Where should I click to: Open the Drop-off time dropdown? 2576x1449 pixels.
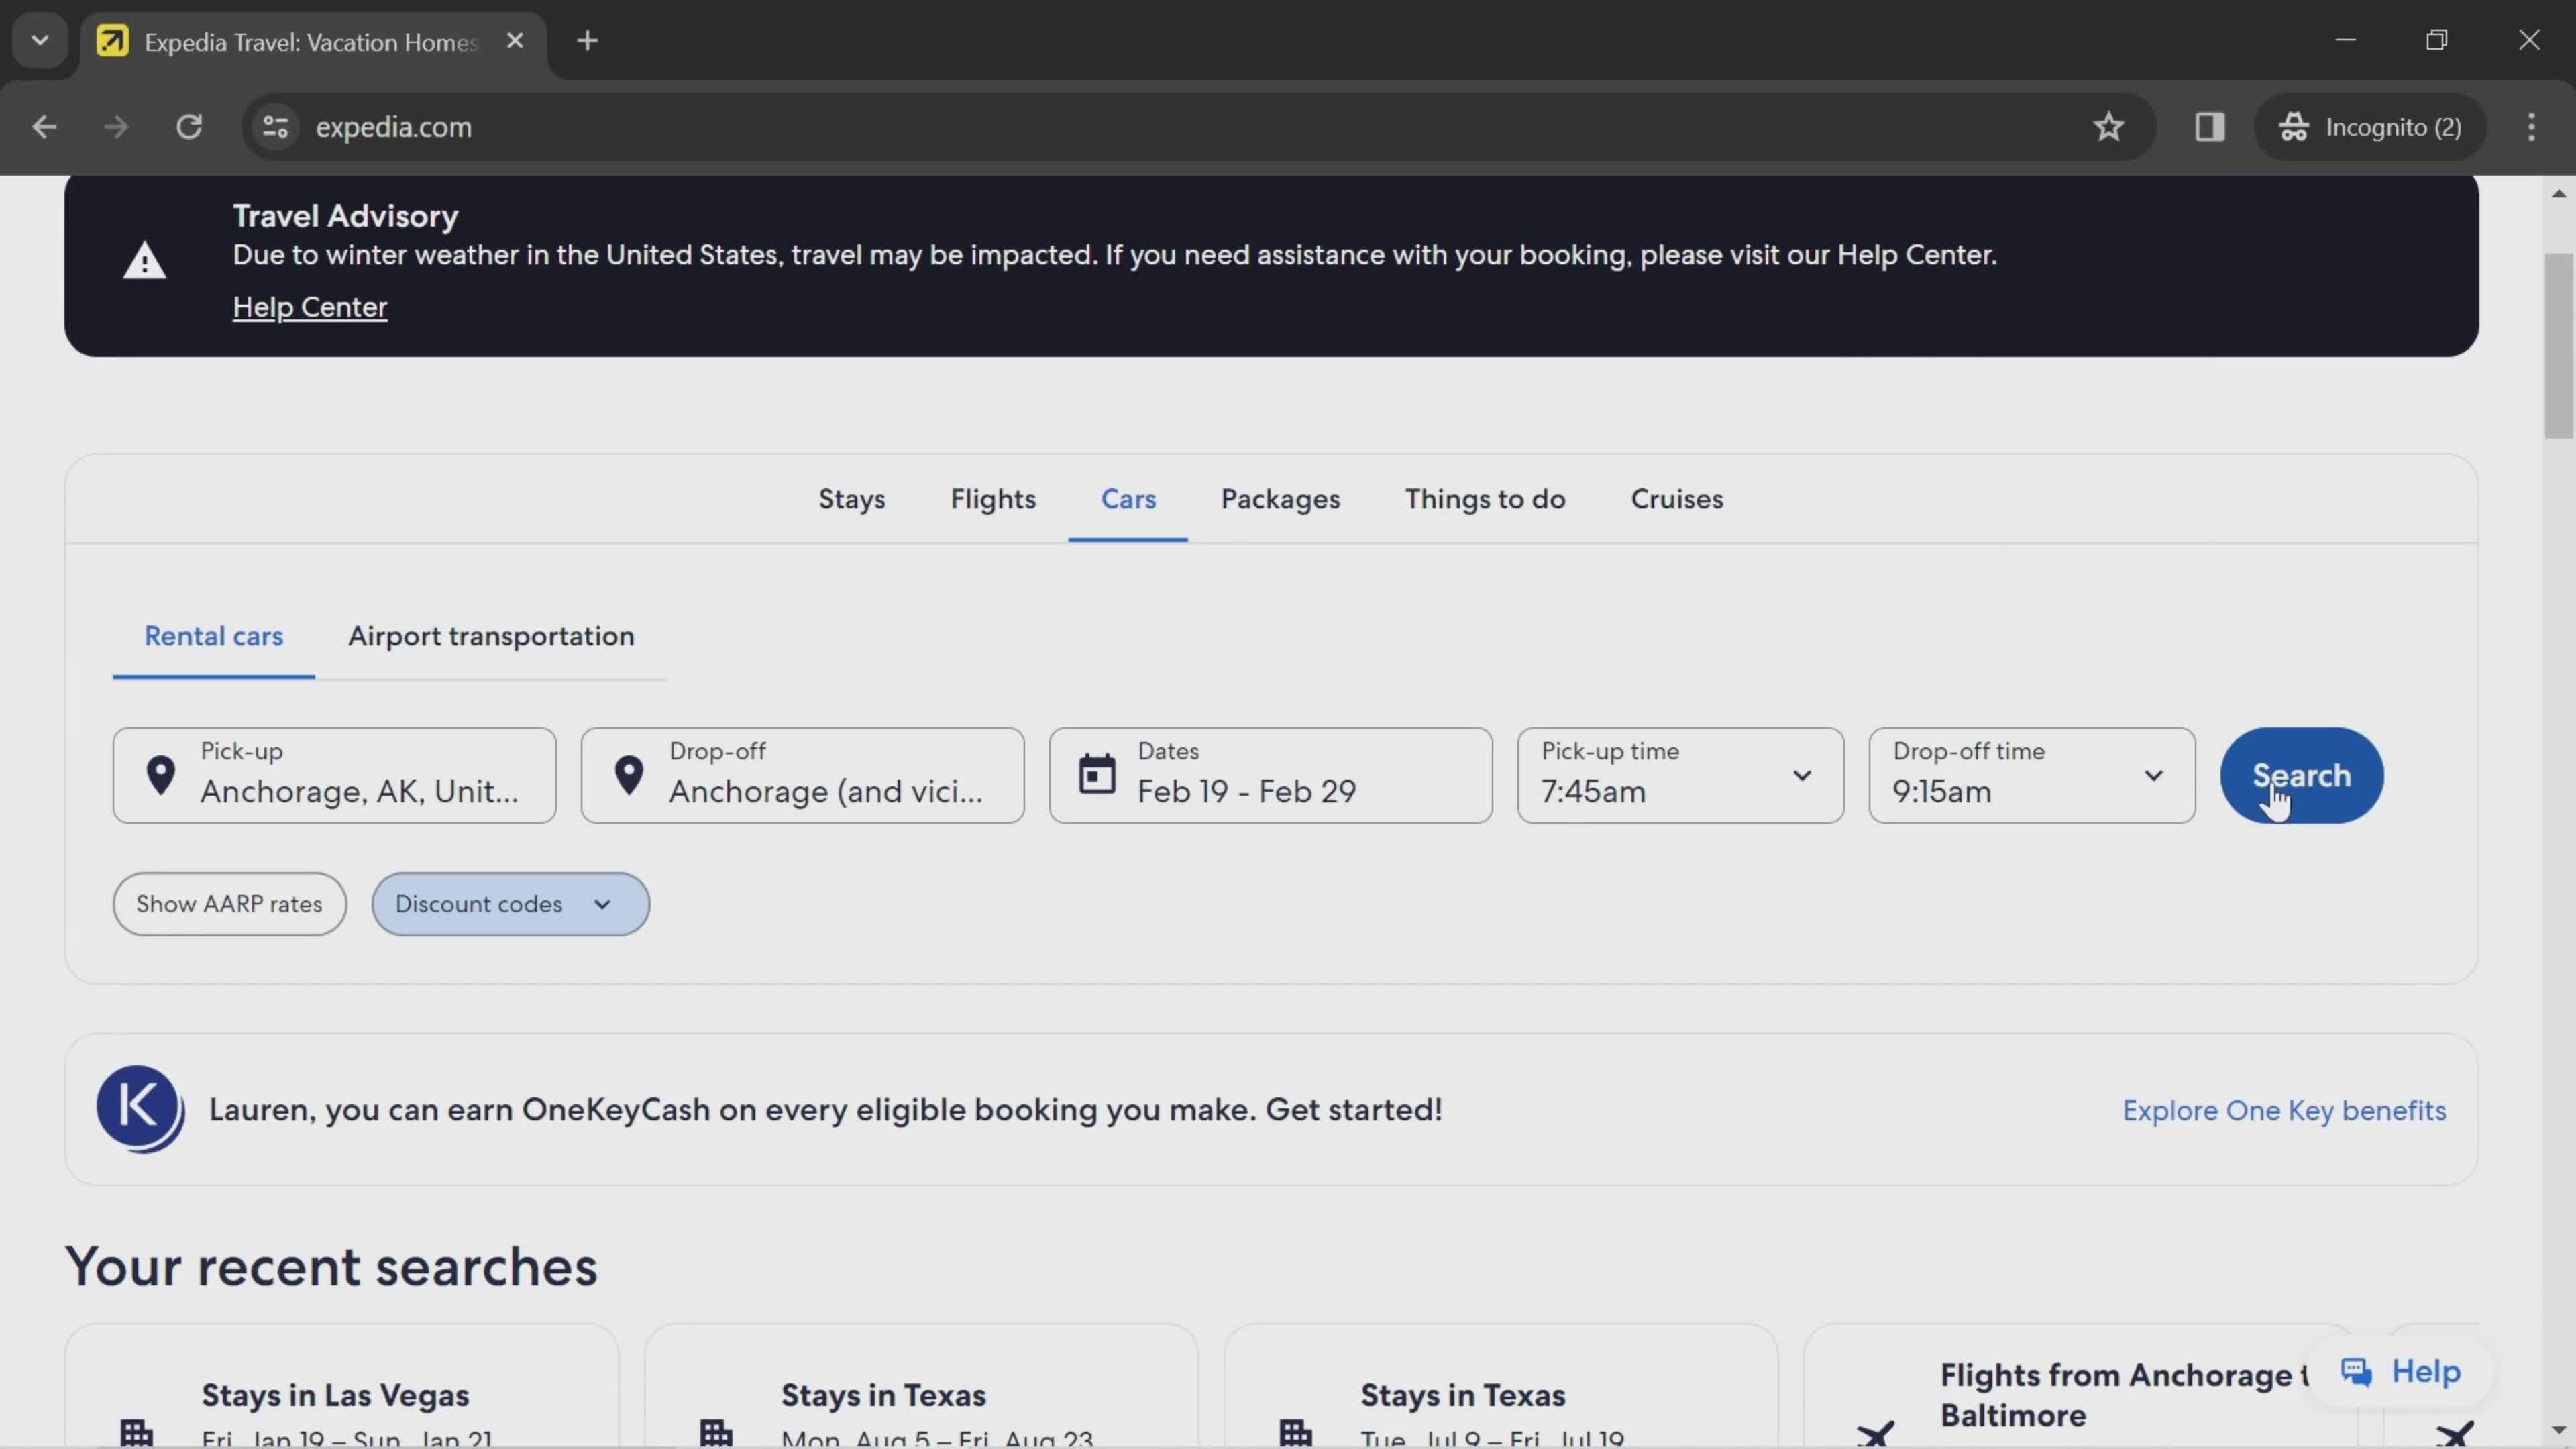tap(2032, 775)
